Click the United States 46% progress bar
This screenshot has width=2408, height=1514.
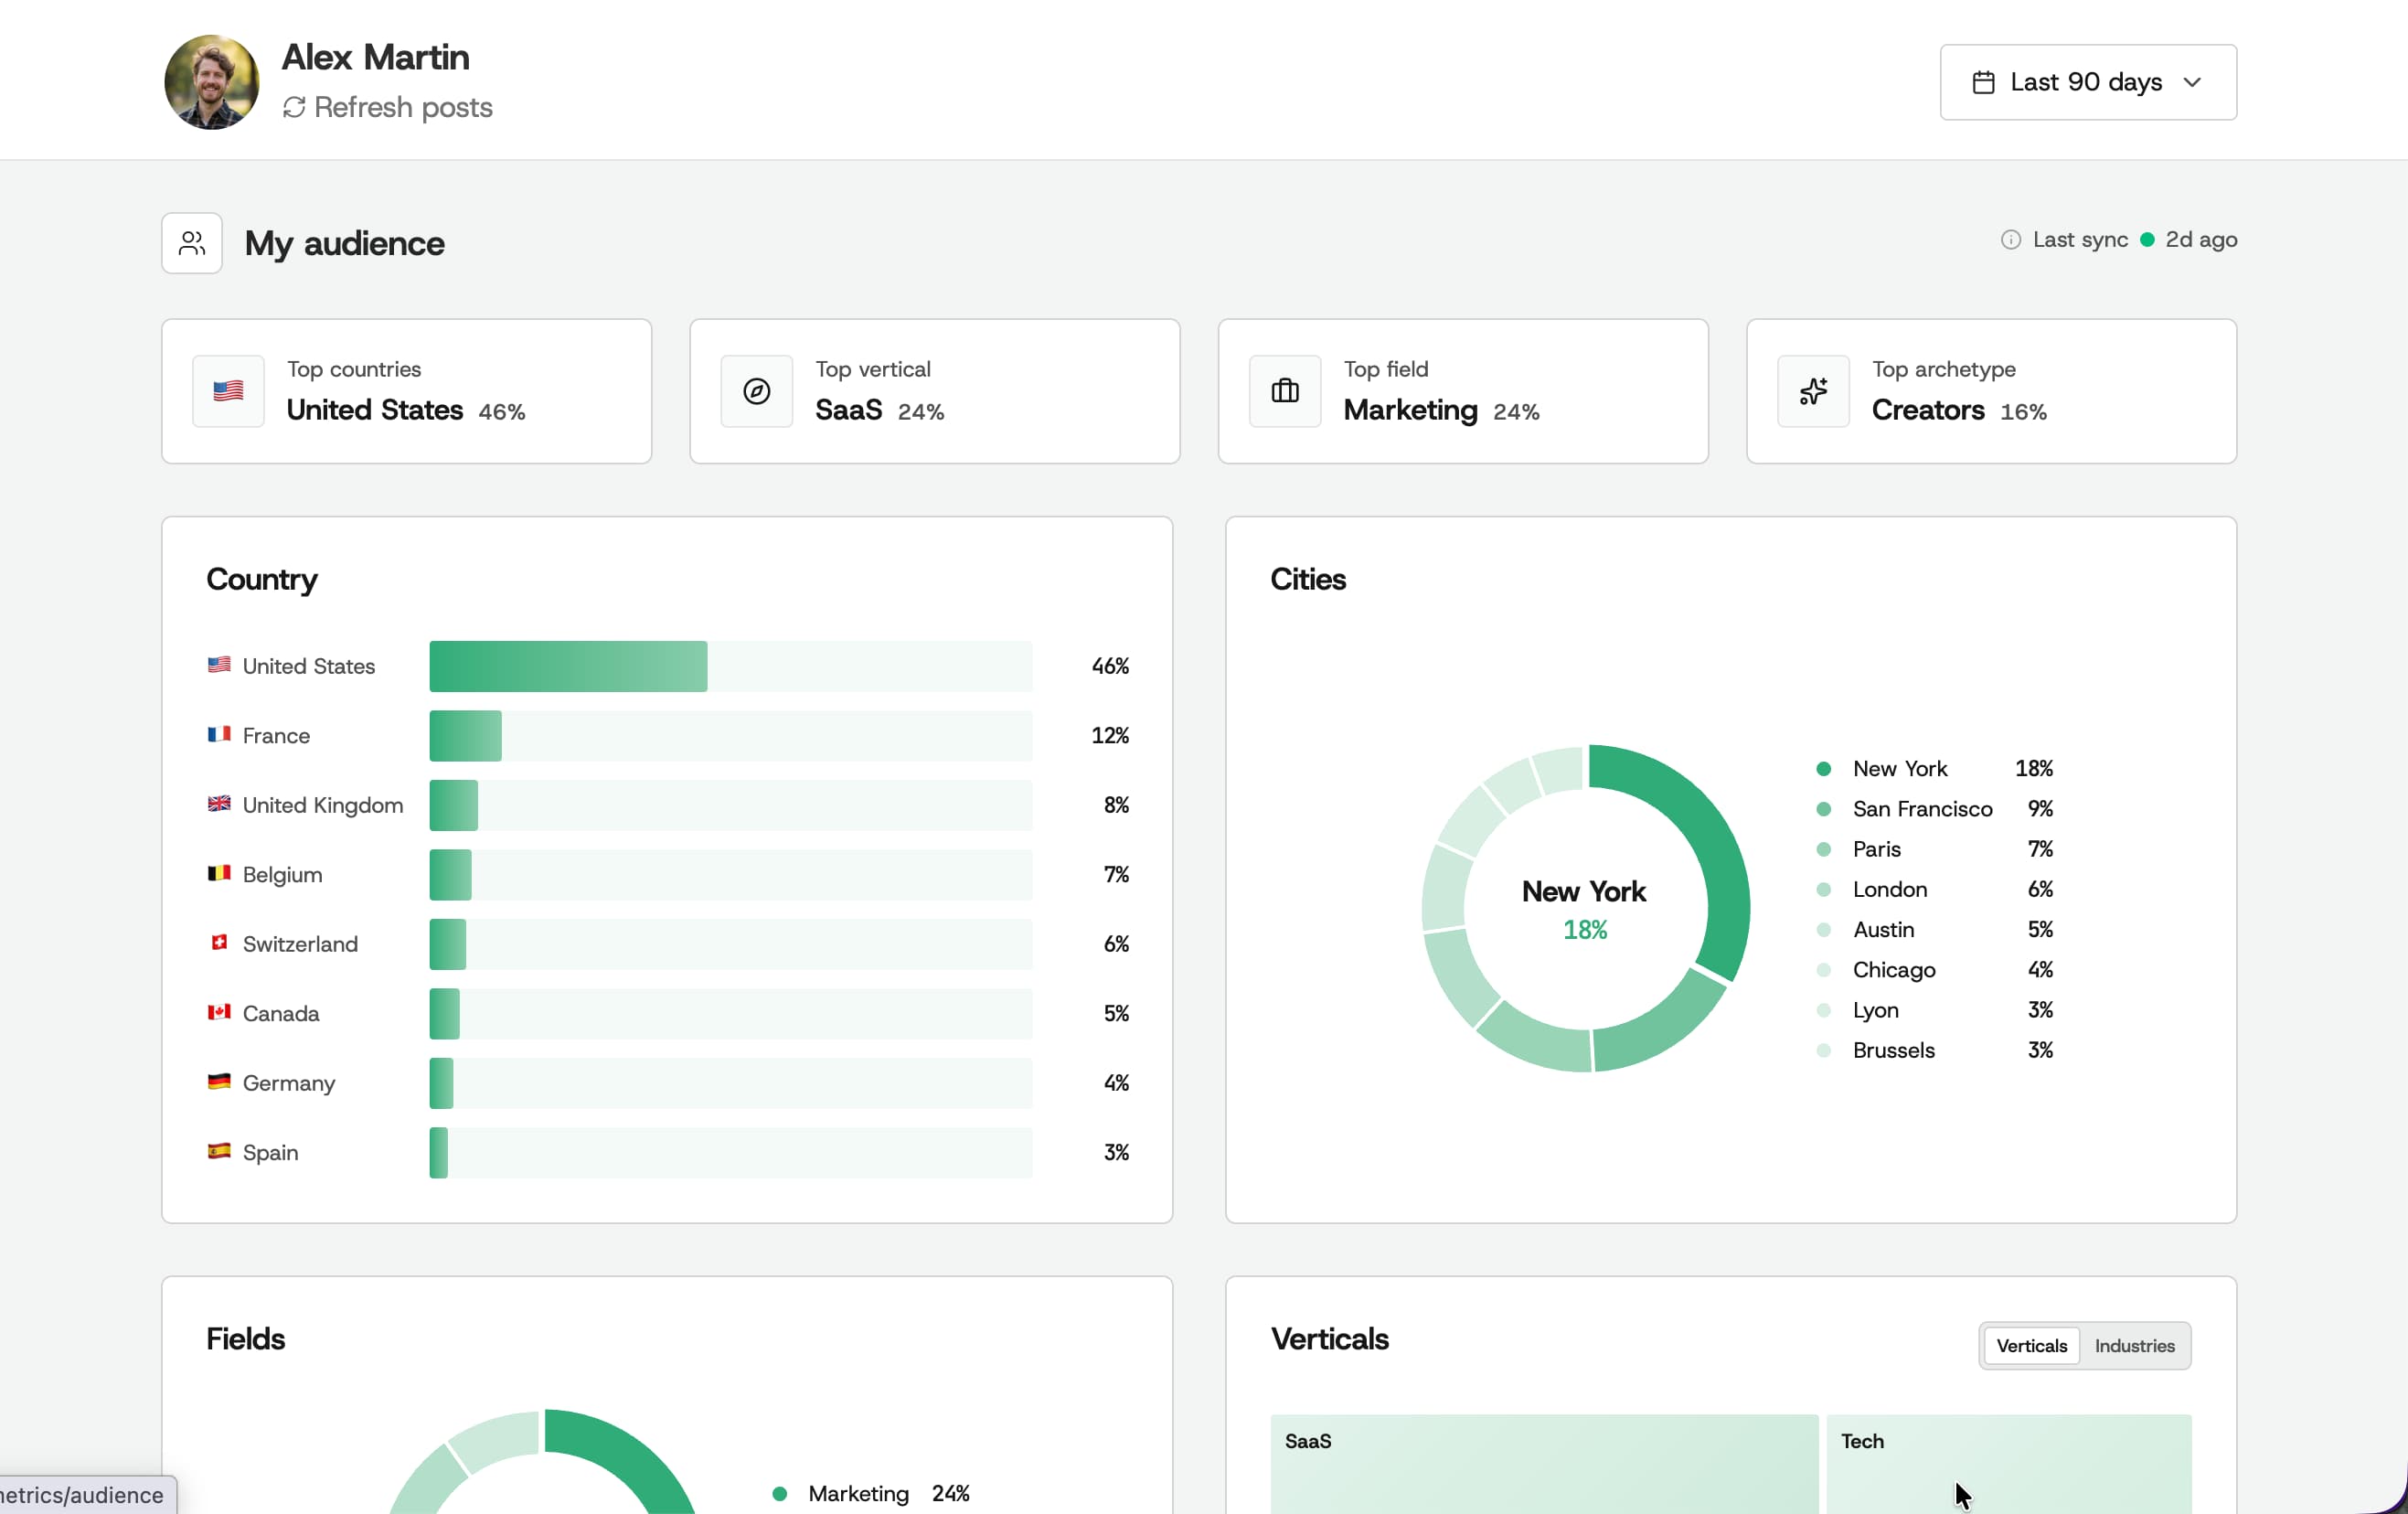click(x=731, y=666)
